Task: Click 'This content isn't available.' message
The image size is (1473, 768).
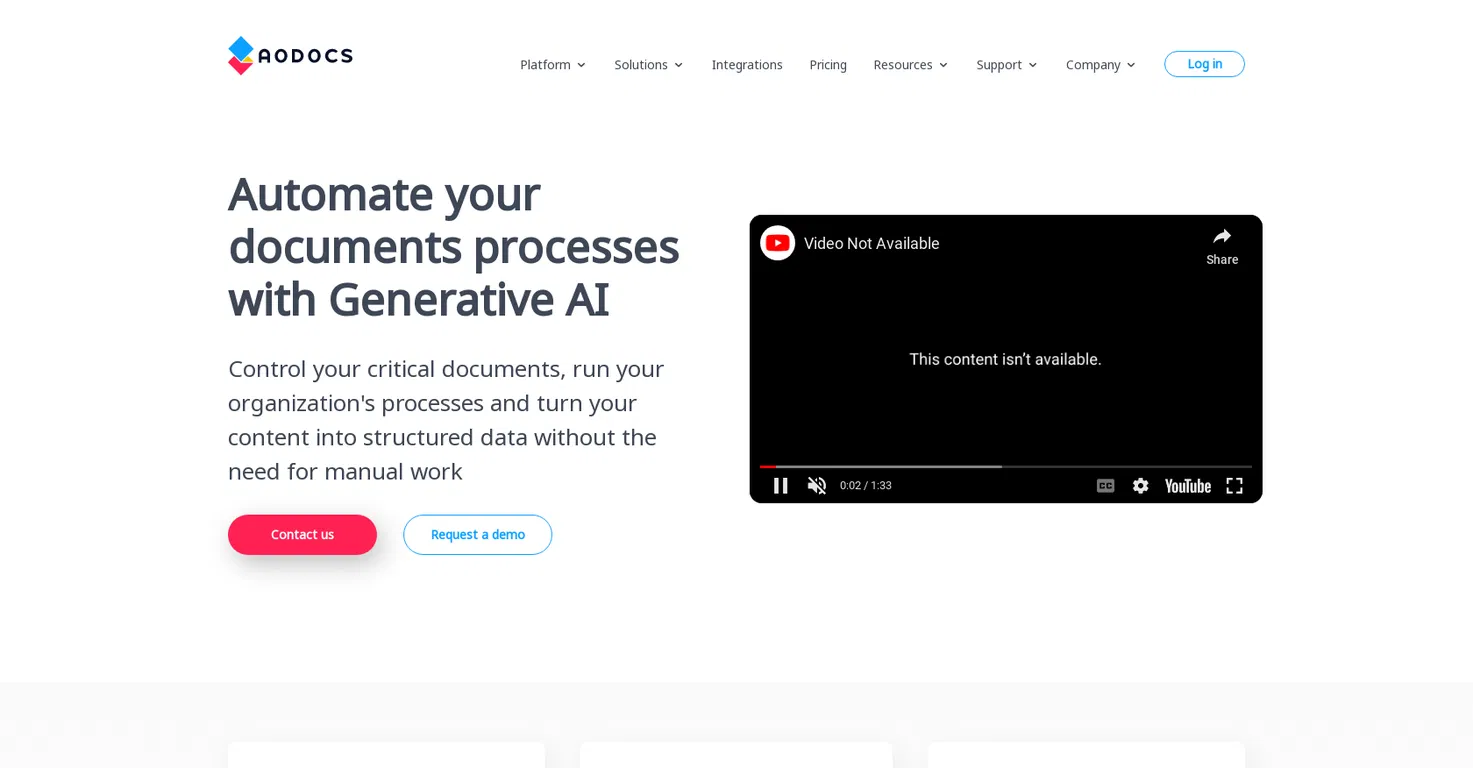Action: pyautogui.click(x=1005, y=359)
